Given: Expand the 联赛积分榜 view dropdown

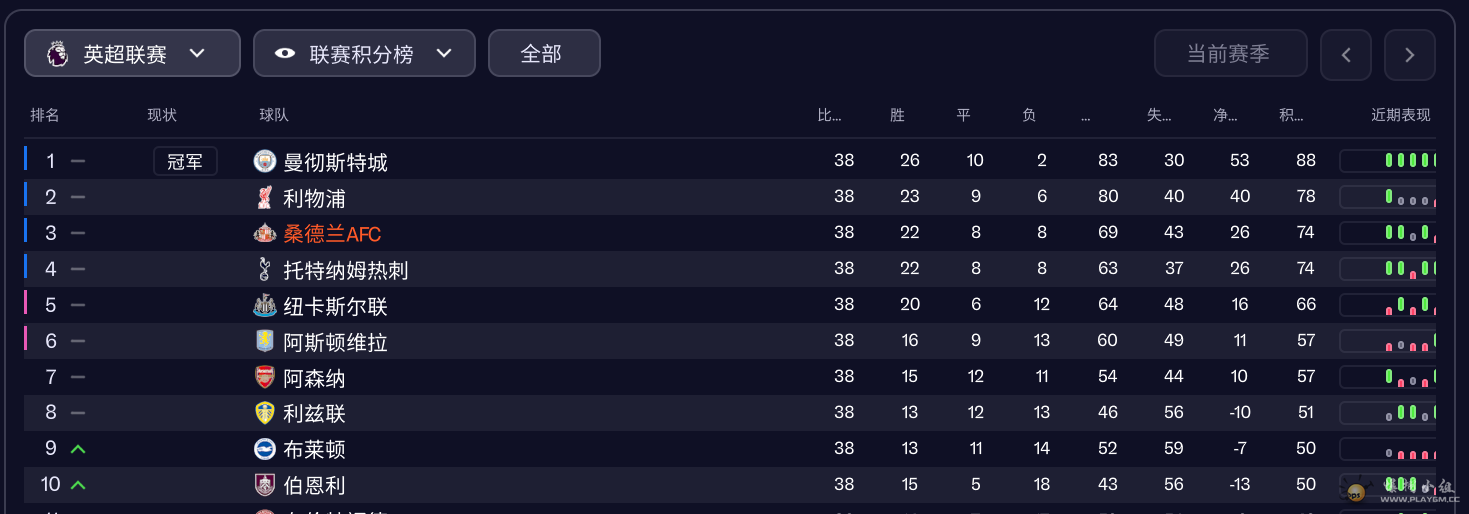Looking at the screenshot, I should (364, 54).
